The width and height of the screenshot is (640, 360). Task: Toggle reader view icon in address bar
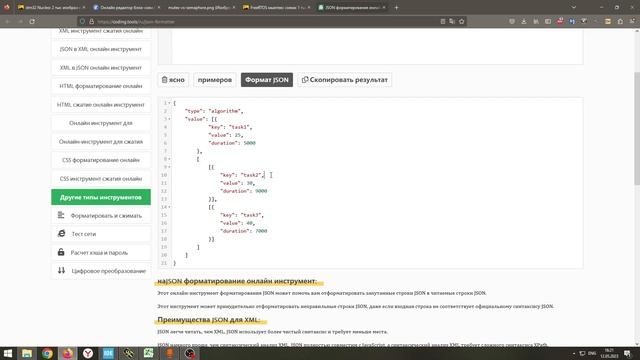pos(442,21)
